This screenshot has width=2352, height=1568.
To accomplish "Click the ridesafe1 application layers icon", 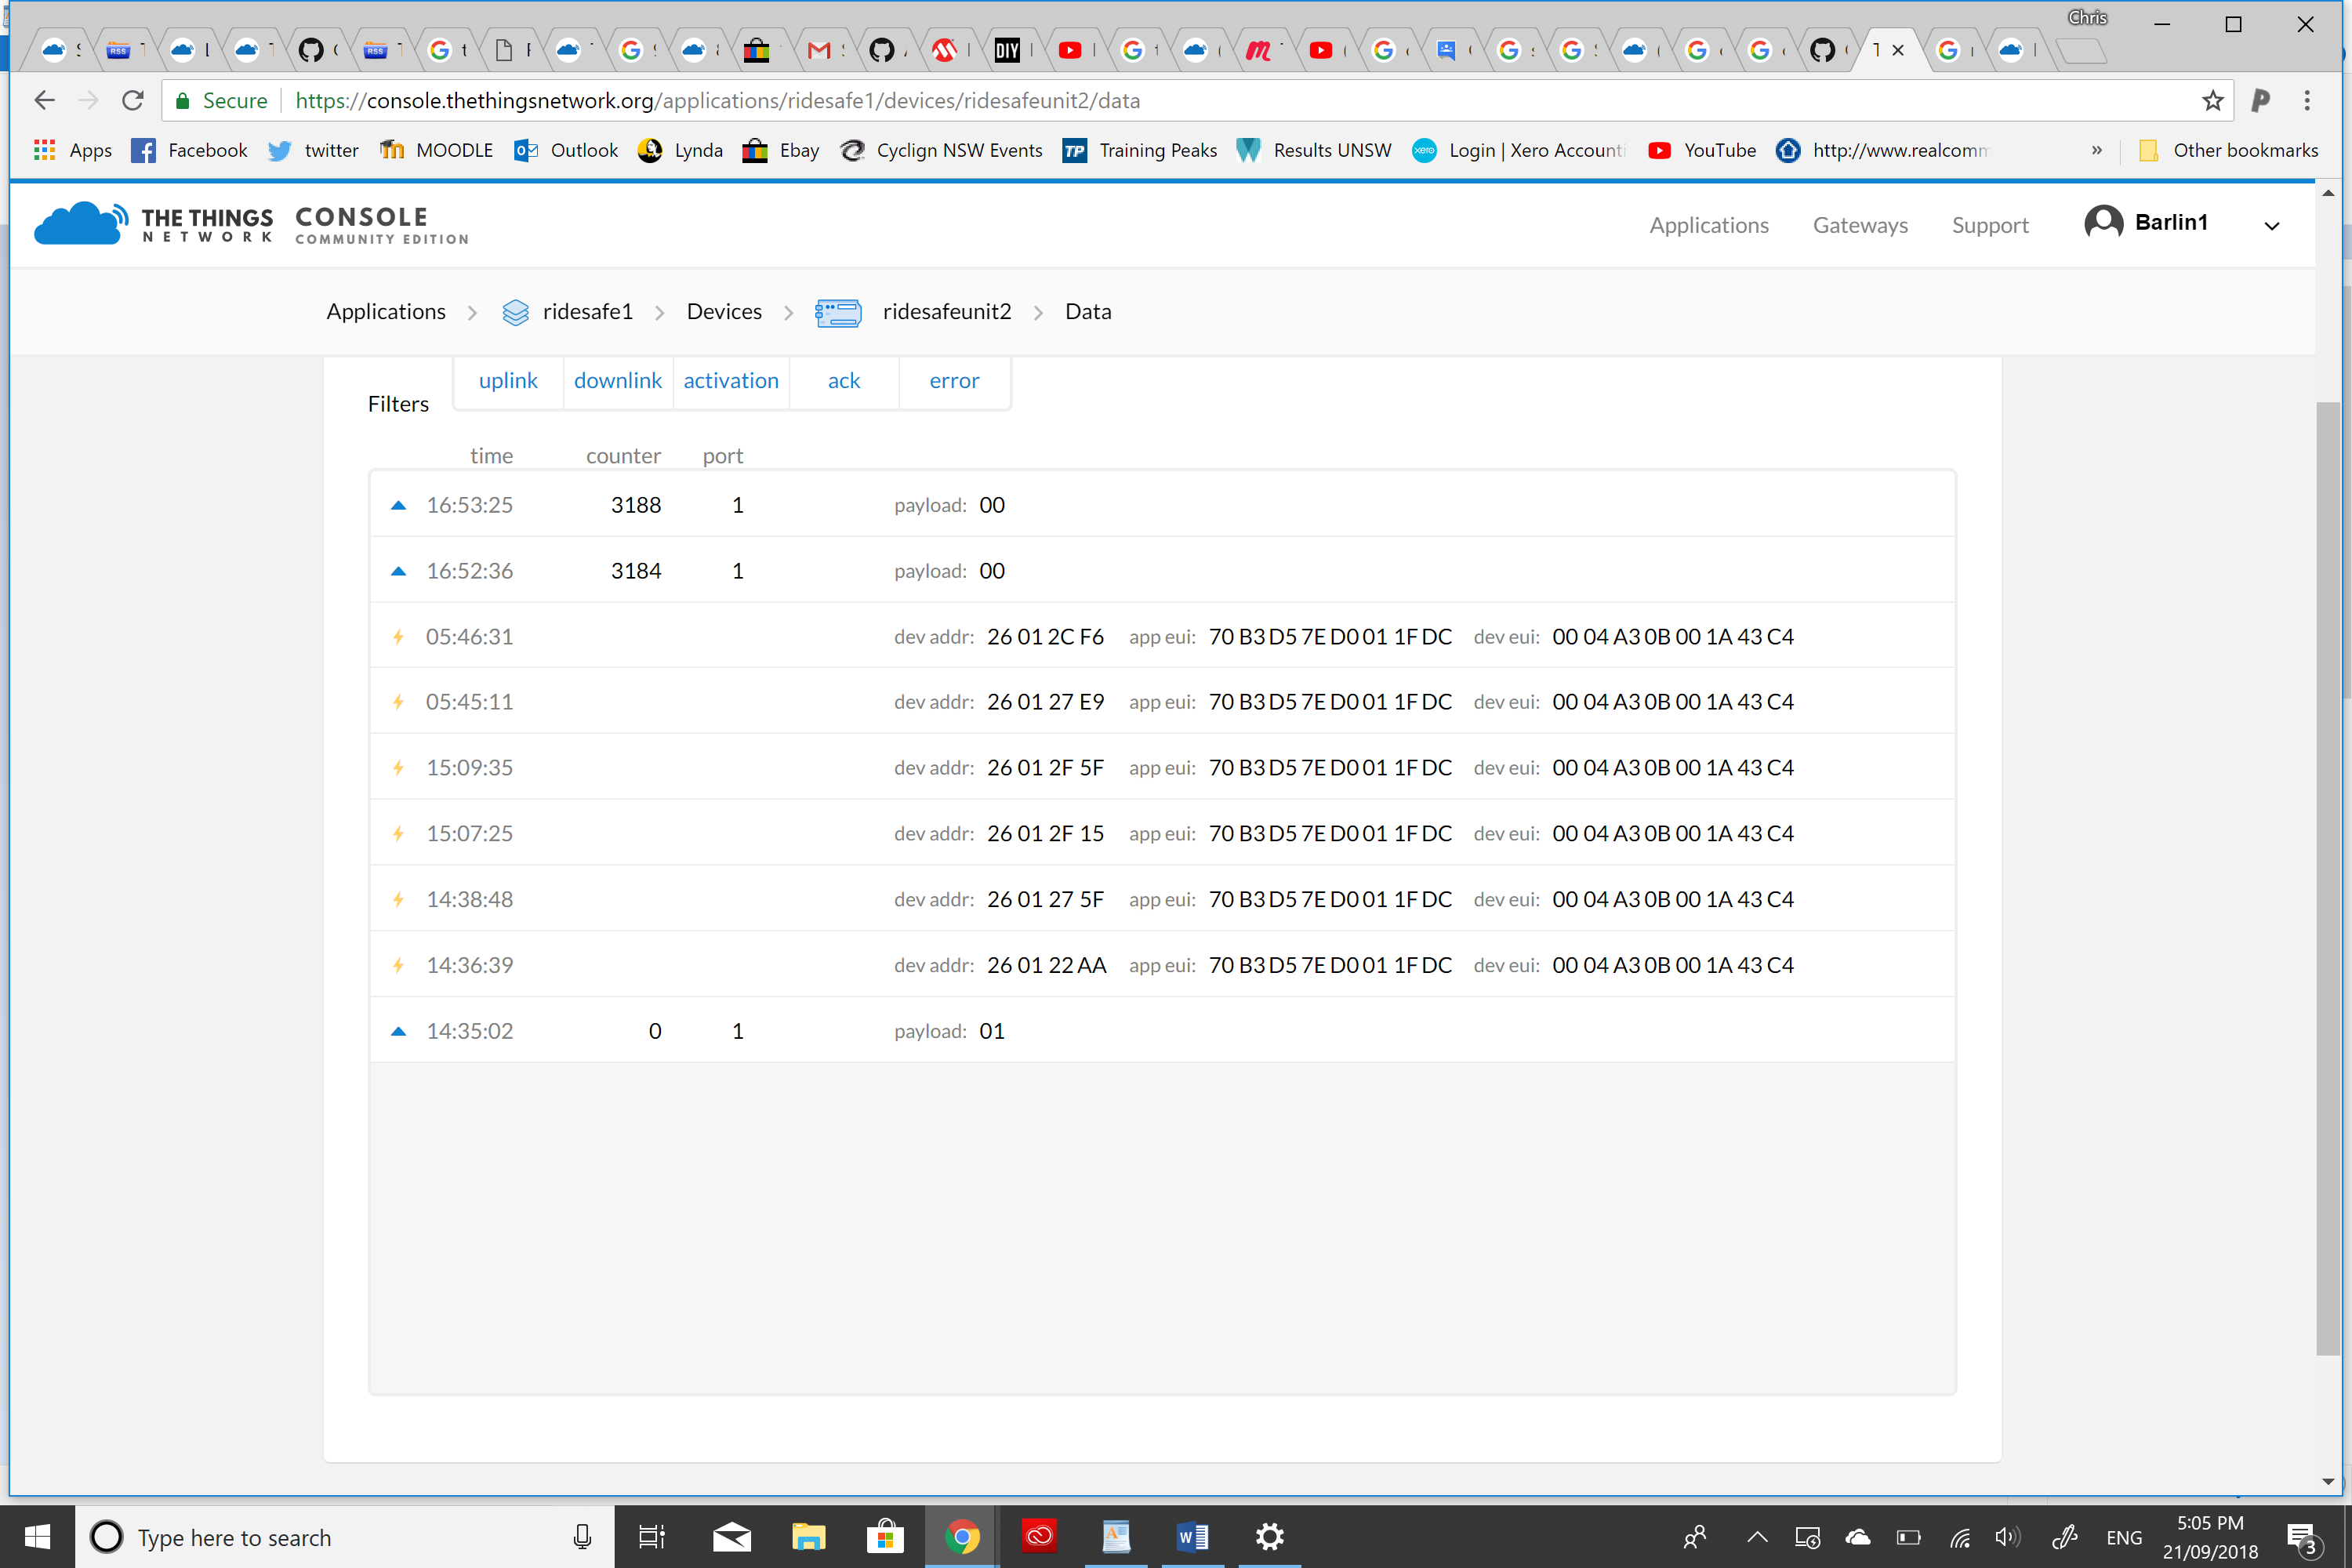I will [515, 313].
